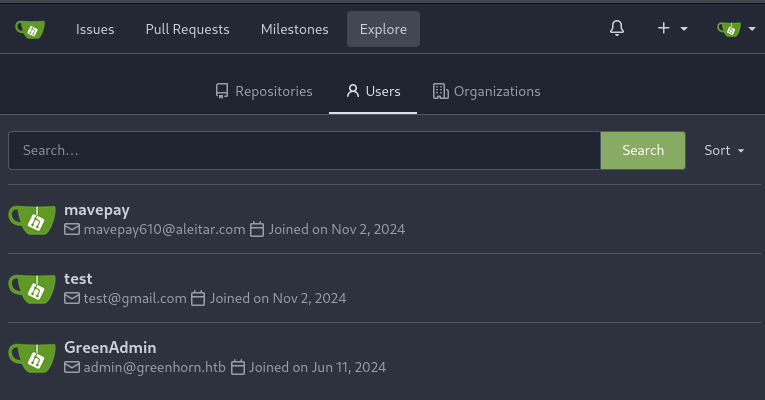Click GreenAdmin's avatar image
The image size is (765, 400).
[31, 357]
